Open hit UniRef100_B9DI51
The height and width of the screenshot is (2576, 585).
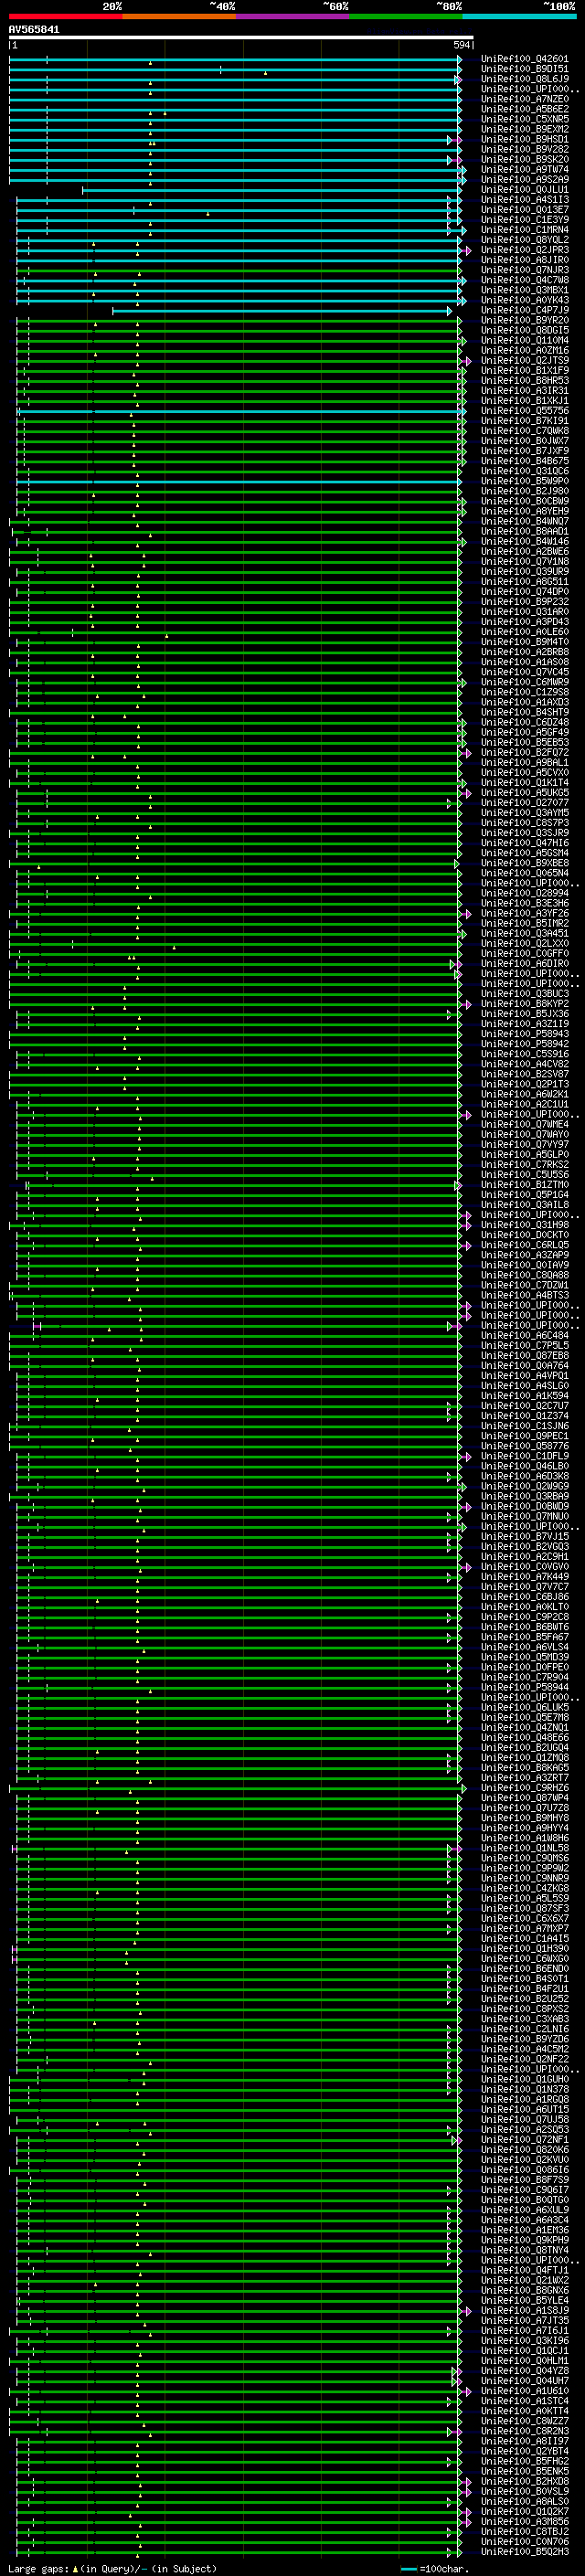(524, 70)
